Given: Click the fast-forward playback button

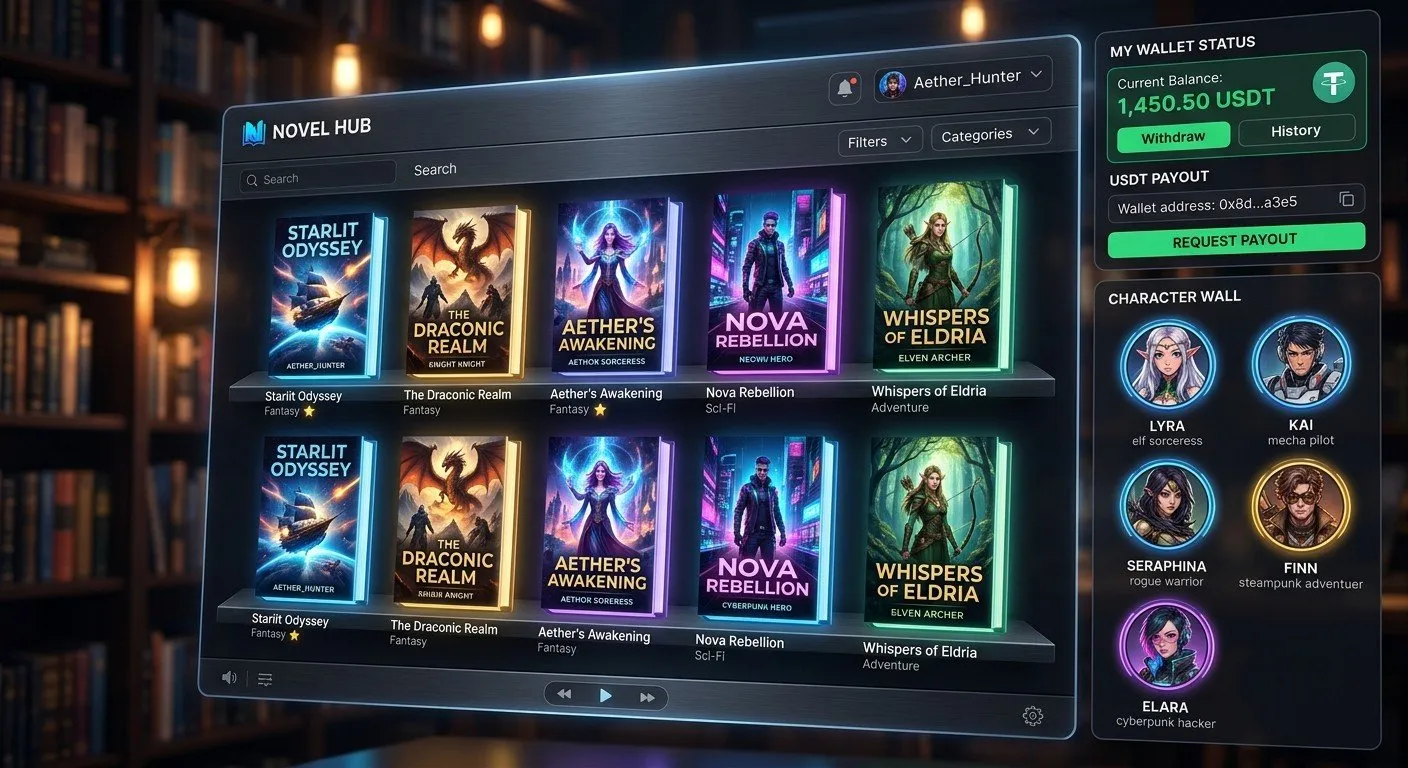Looking at the screenshot, I should coord(647,697).
